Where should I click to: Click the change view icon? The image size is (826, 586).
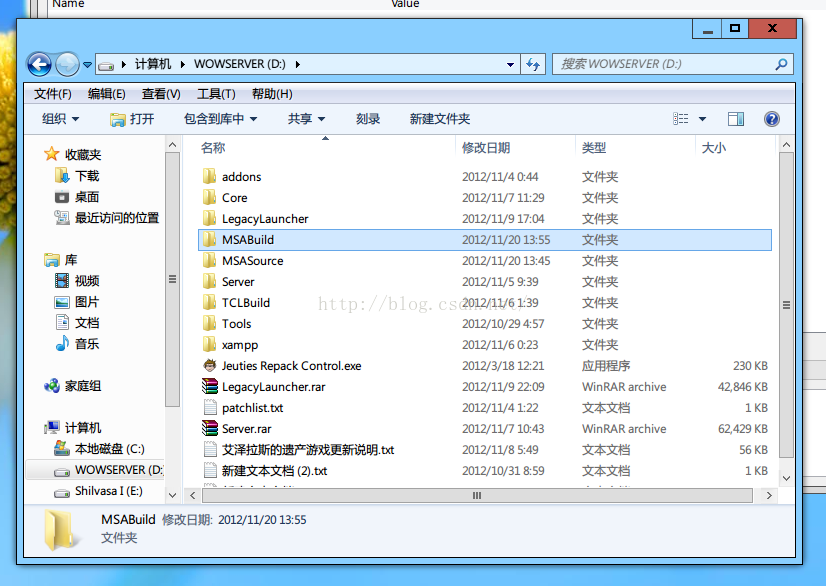coord(681,119)
